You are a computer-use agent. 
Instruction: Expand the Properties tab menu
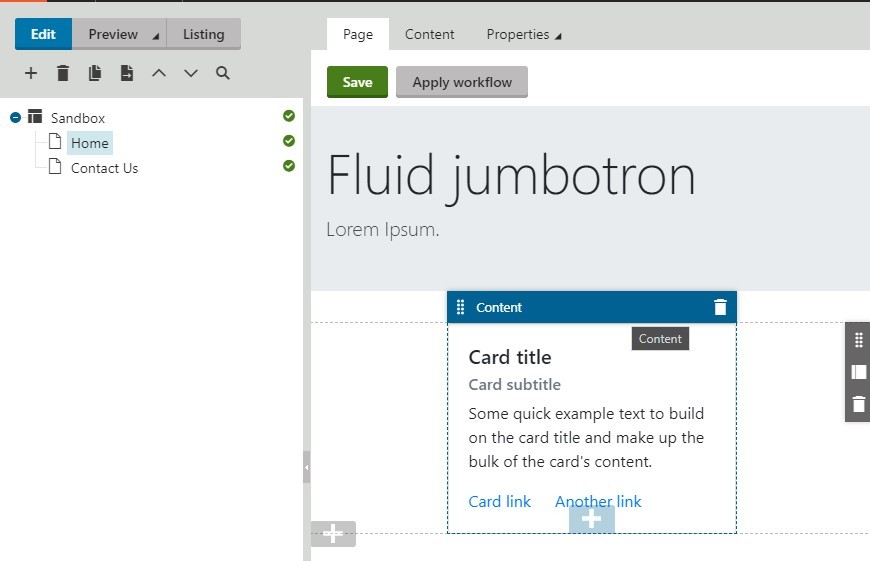pyautogui.click(x=524, y=34)
